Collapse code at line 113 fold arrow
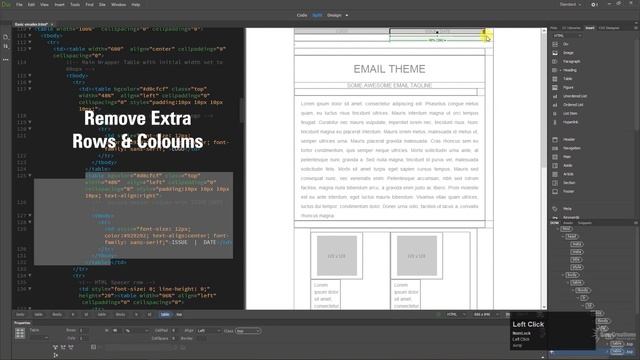The height and width of the screenshot is (360, 640). click(x=30, y=49)
